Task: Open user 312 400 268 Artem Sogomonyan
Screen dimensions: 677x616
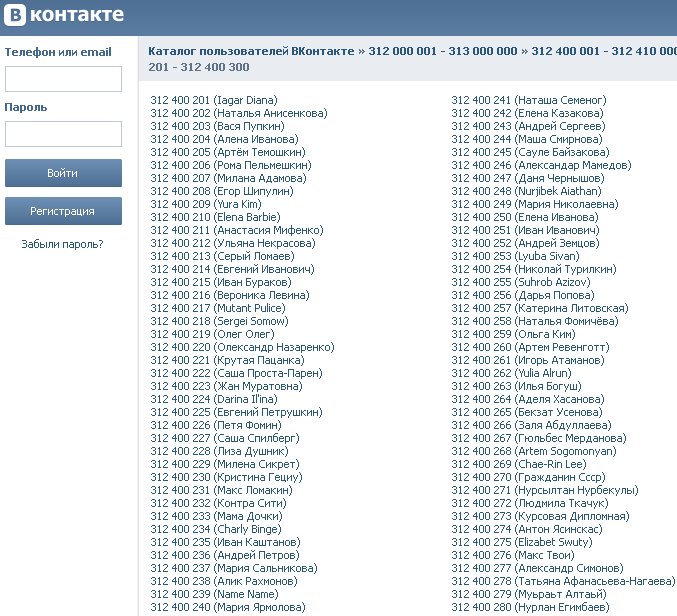Action: coord(534,451)
